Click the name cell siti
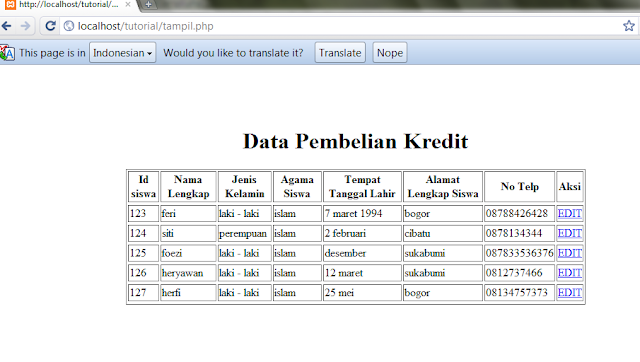640x362 pixels. coord(188,233)
